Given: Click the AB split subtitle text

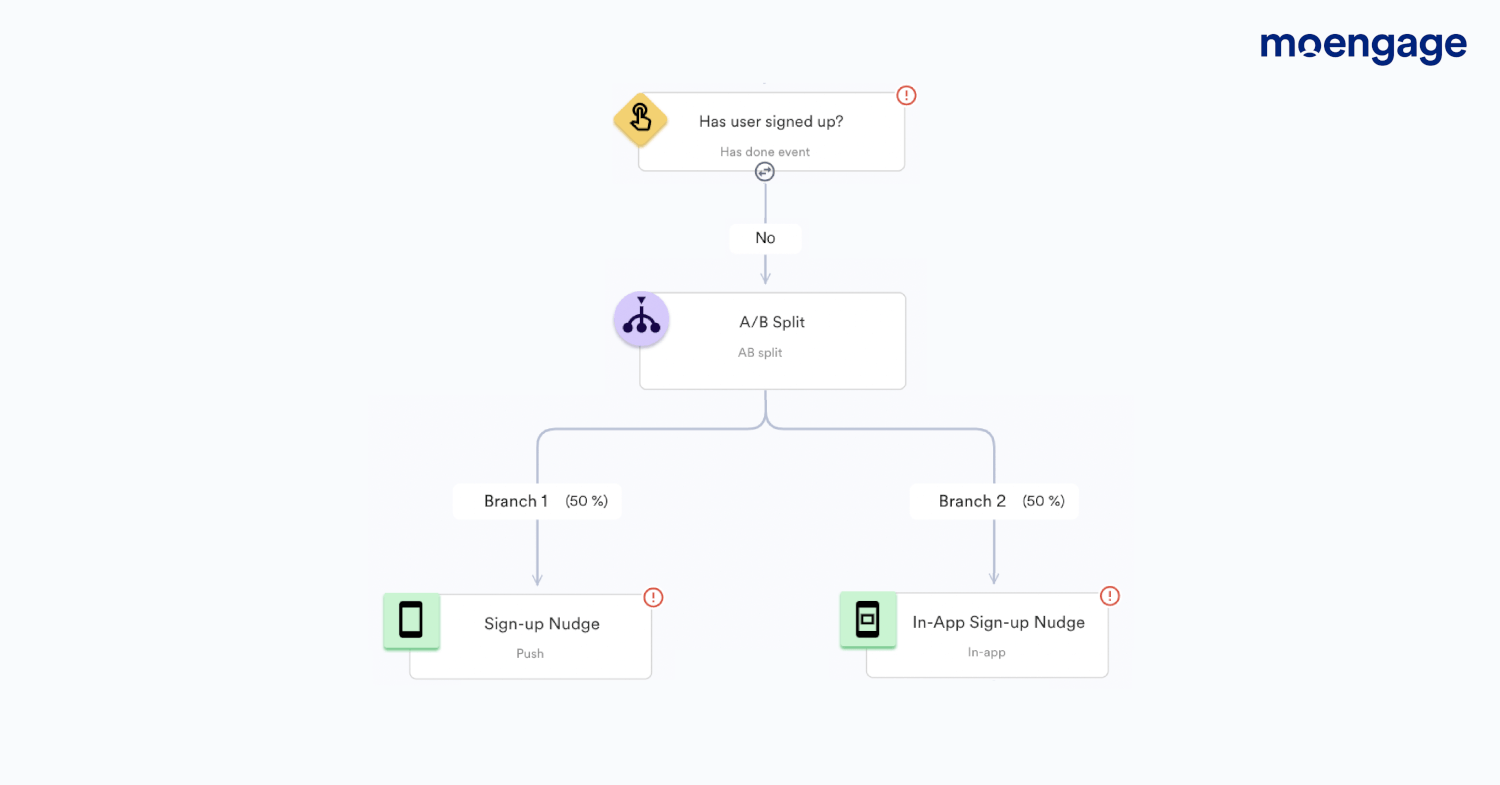Looking at the screenshot, I should click(x=760, y=353).
